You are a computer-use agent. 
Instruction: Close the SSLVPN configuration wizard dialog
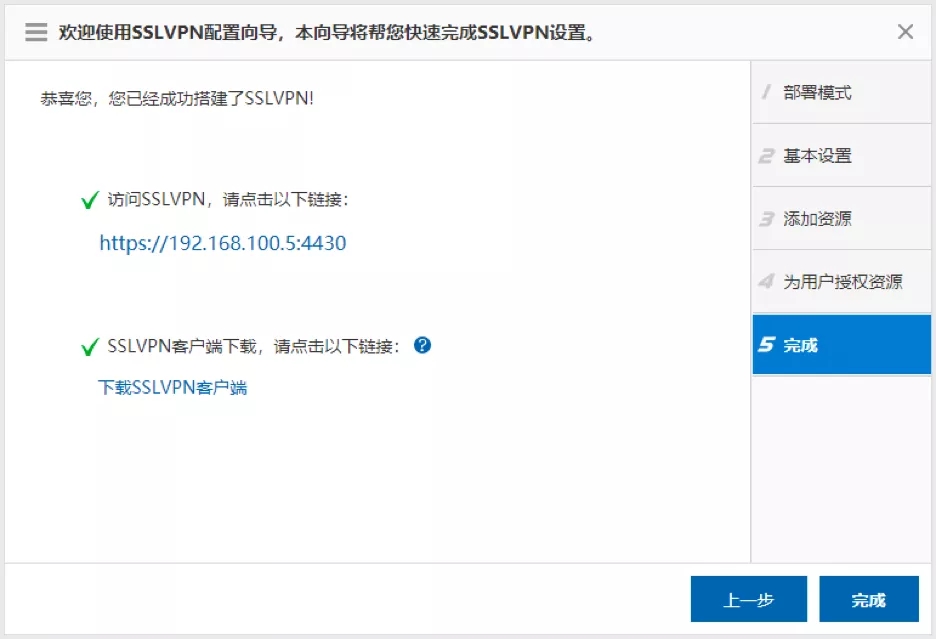click(x=905, y=32)
